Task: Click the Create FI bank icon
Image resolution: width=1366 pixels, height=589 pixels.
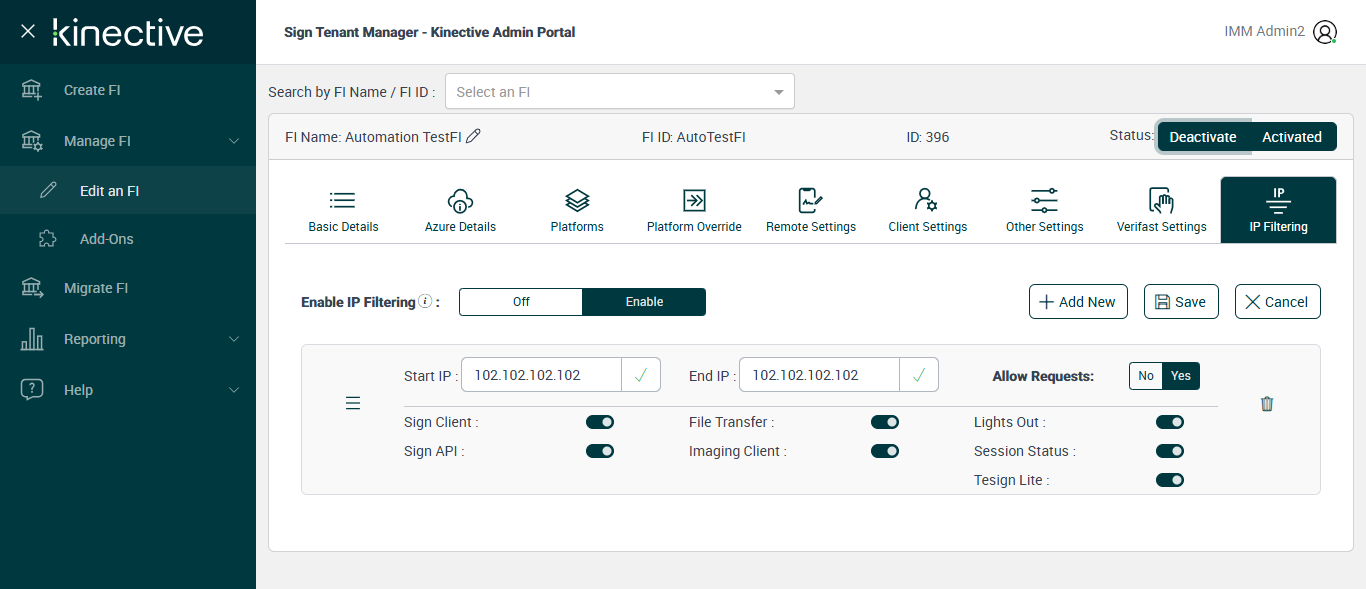Action: pyautogui.click(x=32, y=90)
